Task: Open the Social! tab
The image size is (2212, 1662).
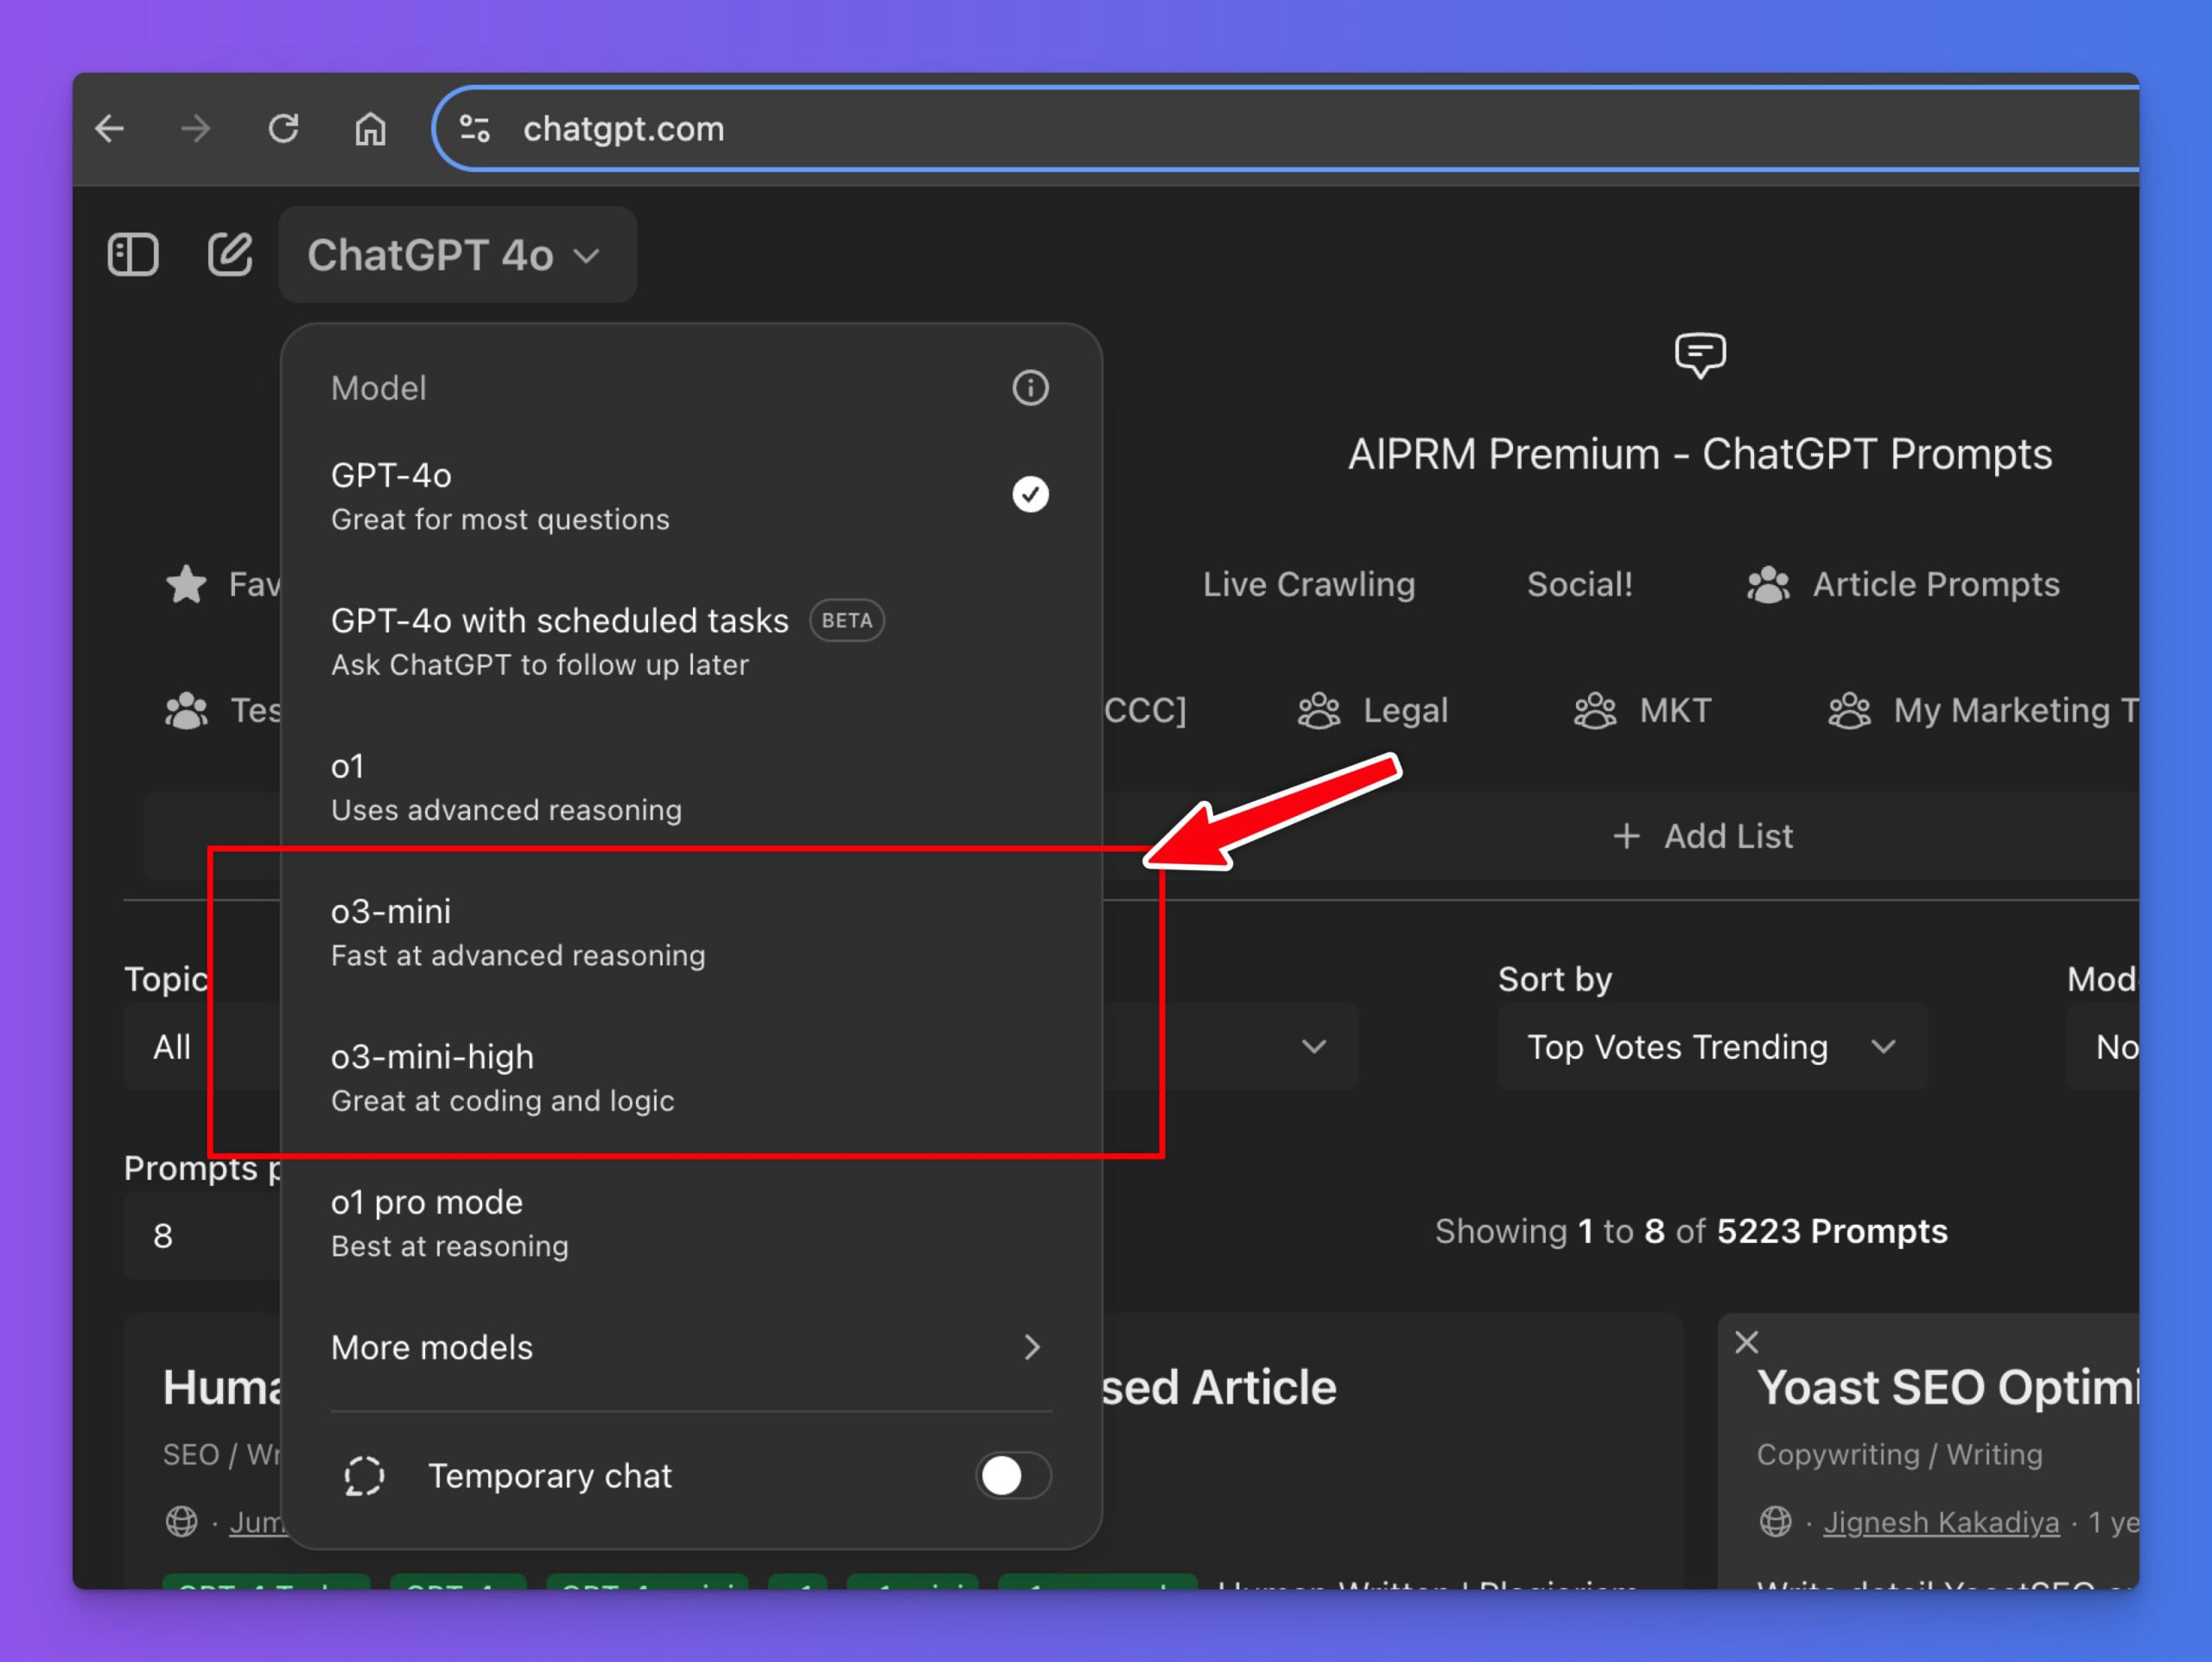Action: pyautogui.click(x=1579, y=584)
